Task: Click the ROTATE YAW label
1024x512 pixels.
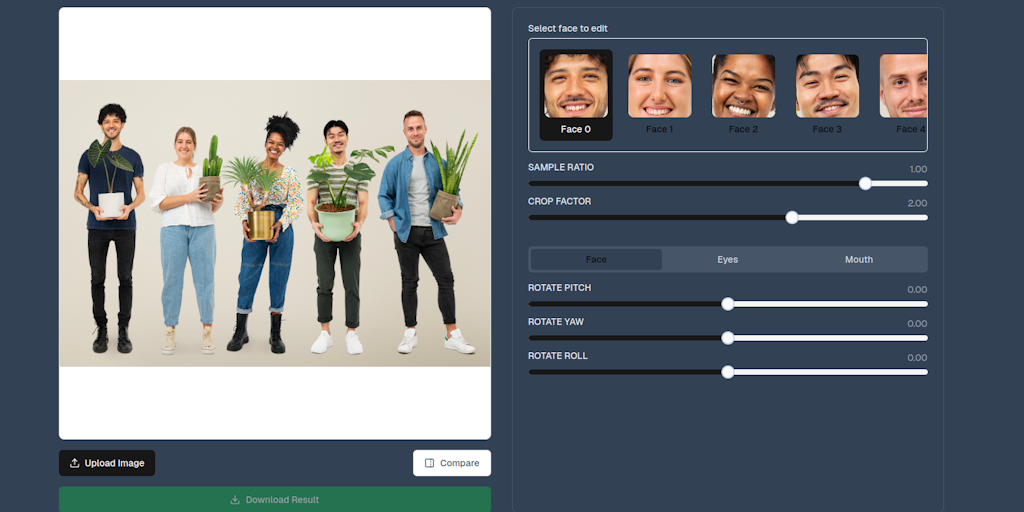Action: (x=556, y=321)
